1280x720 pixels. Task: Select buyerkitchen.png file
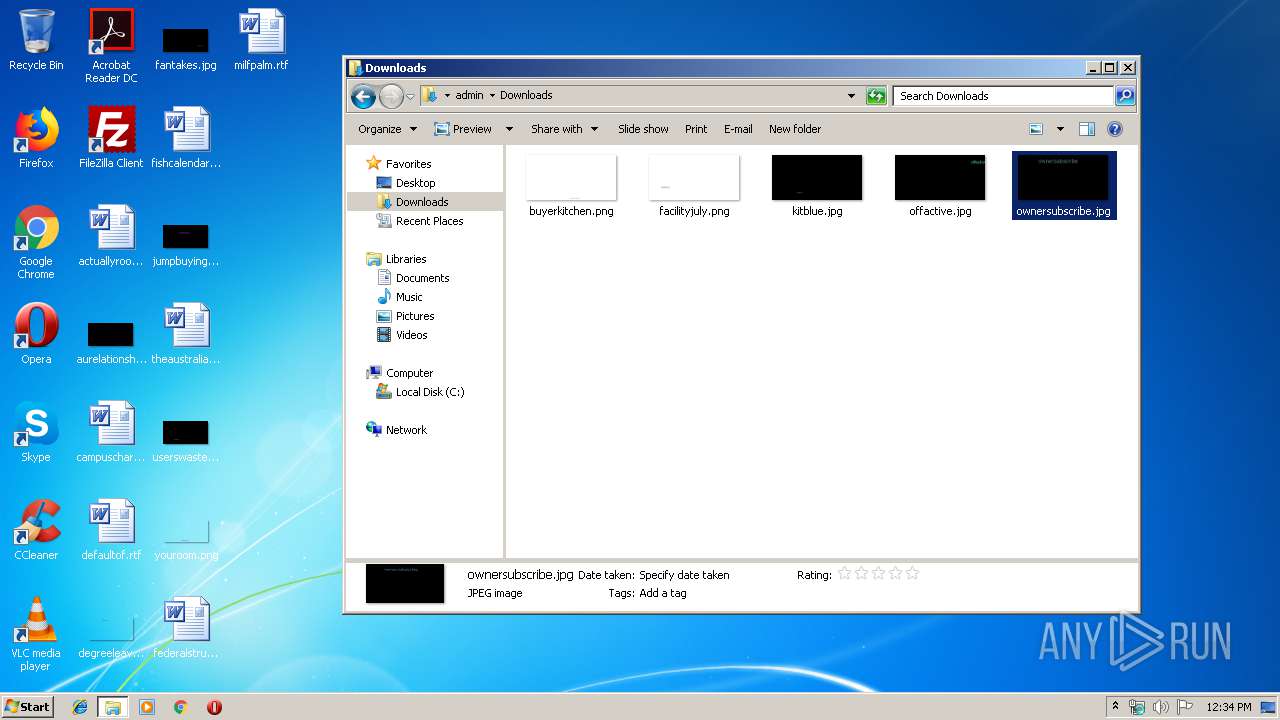[x=571, y=186]
